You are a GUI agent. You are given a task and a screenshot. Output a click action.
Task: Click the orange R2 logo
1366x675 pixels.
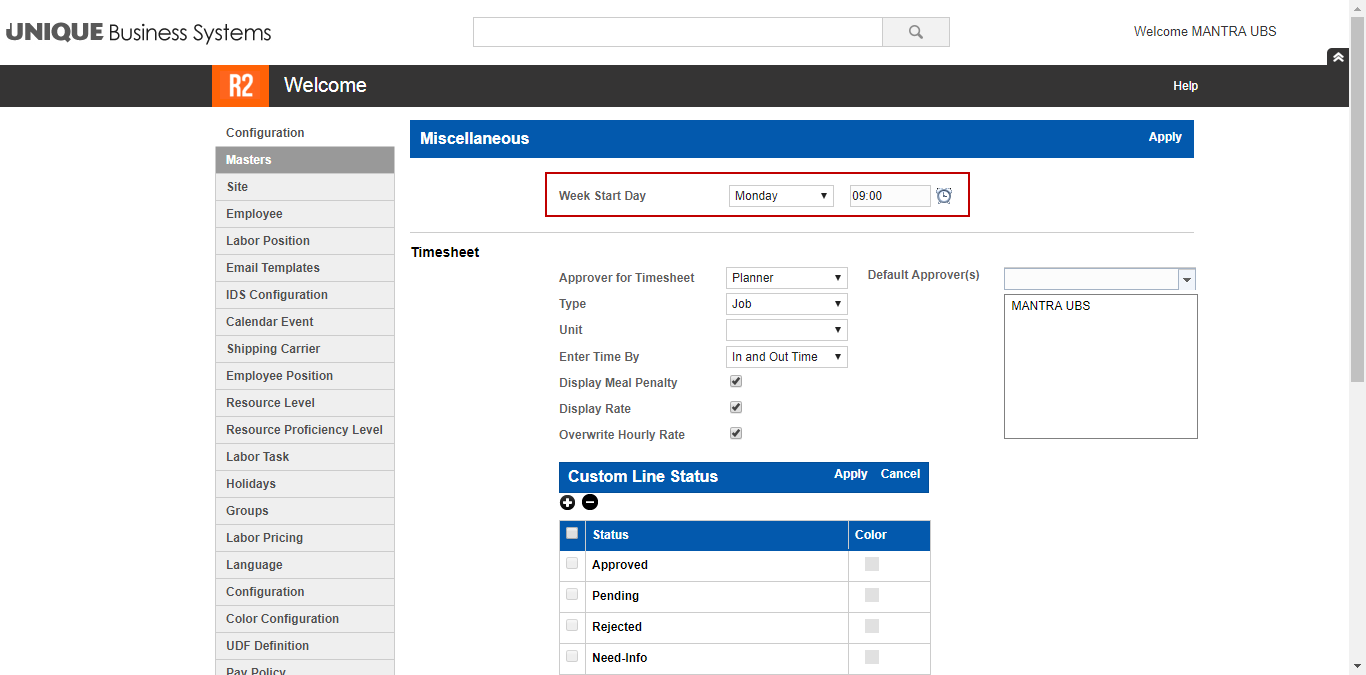(240, 86)
